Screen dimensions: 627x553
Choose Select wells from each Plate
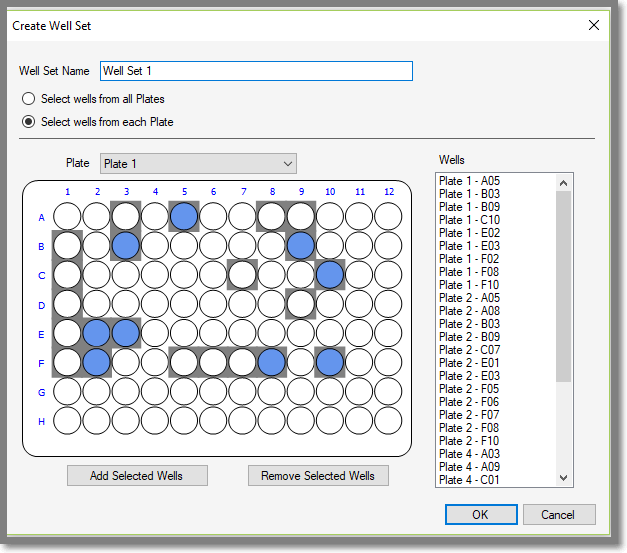point(29,122)
